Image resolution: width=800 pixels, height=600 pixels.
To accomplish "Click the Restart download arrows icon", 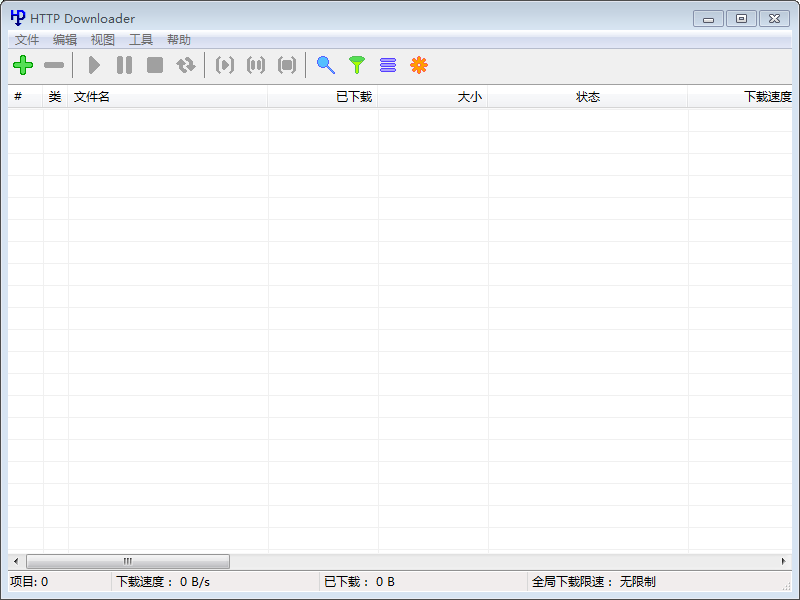I will click(186, 65).
